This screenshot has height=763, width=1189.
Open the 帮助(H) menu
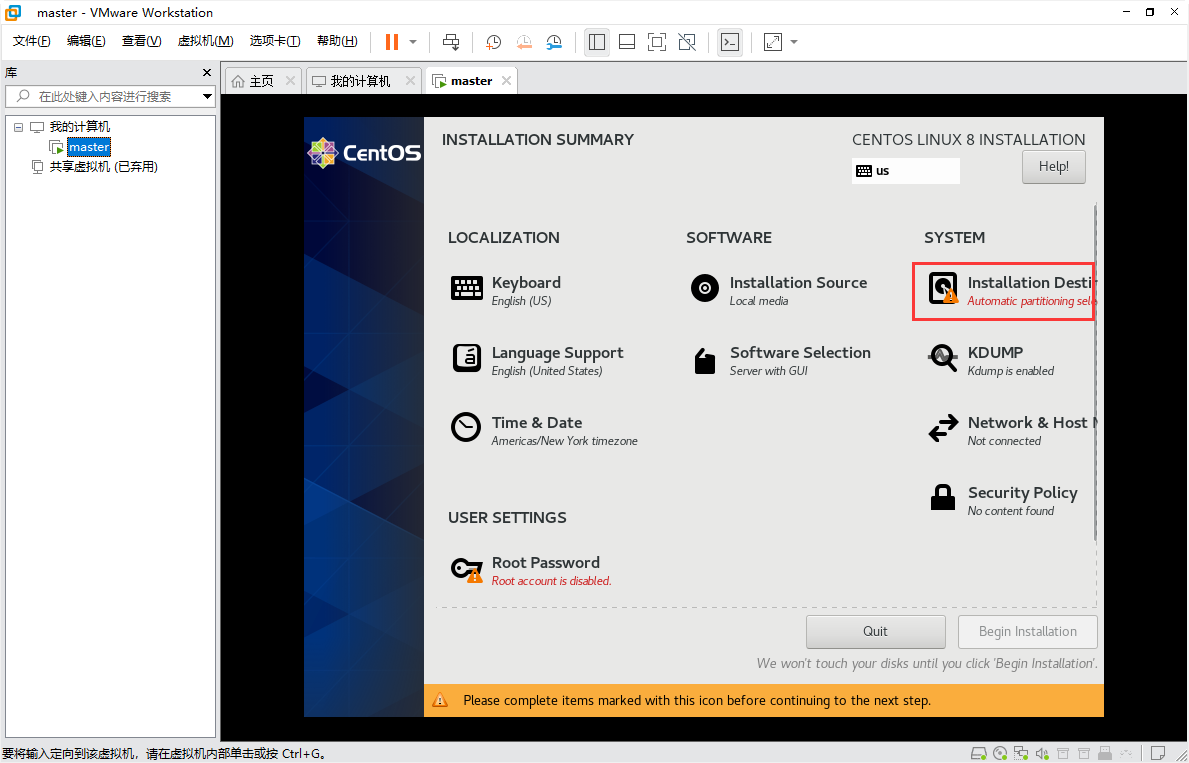[x=337, y=41]
